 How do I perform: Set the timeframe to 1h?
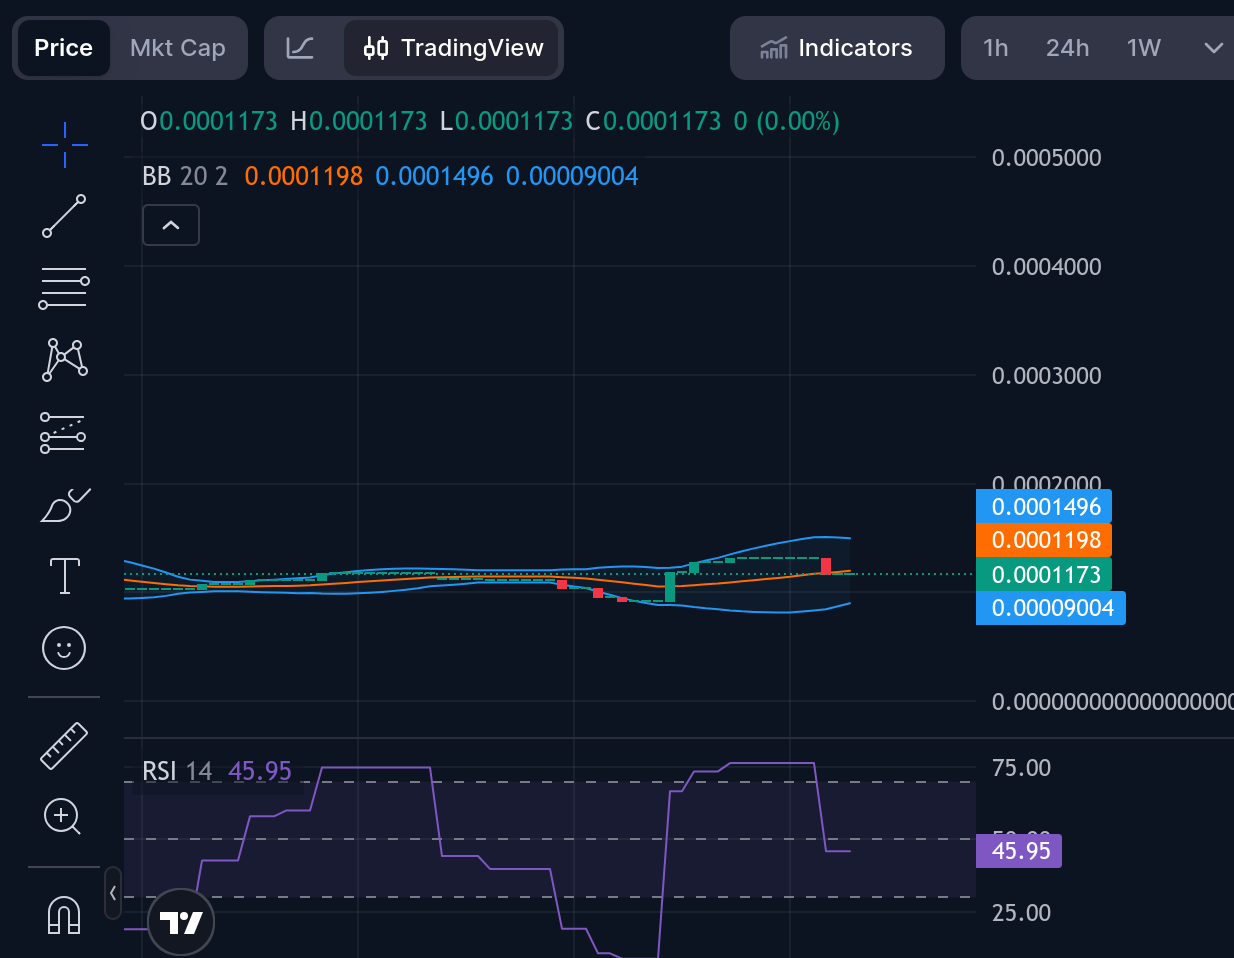click(x=995, y=48)
